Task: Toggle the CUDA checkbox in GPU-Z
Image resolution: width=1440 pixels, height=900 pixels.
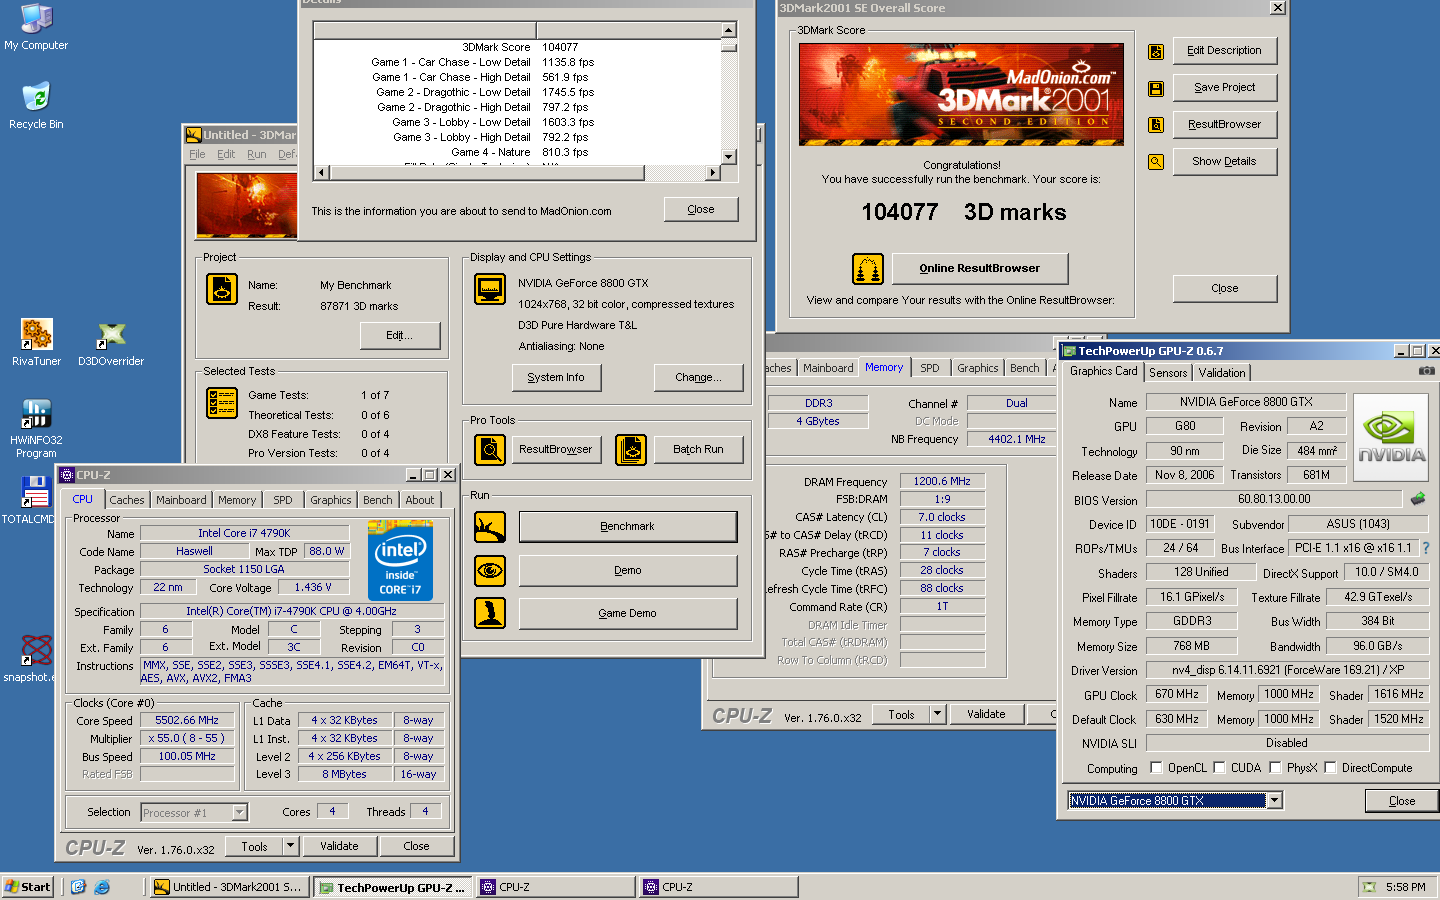Action: 1219,768
